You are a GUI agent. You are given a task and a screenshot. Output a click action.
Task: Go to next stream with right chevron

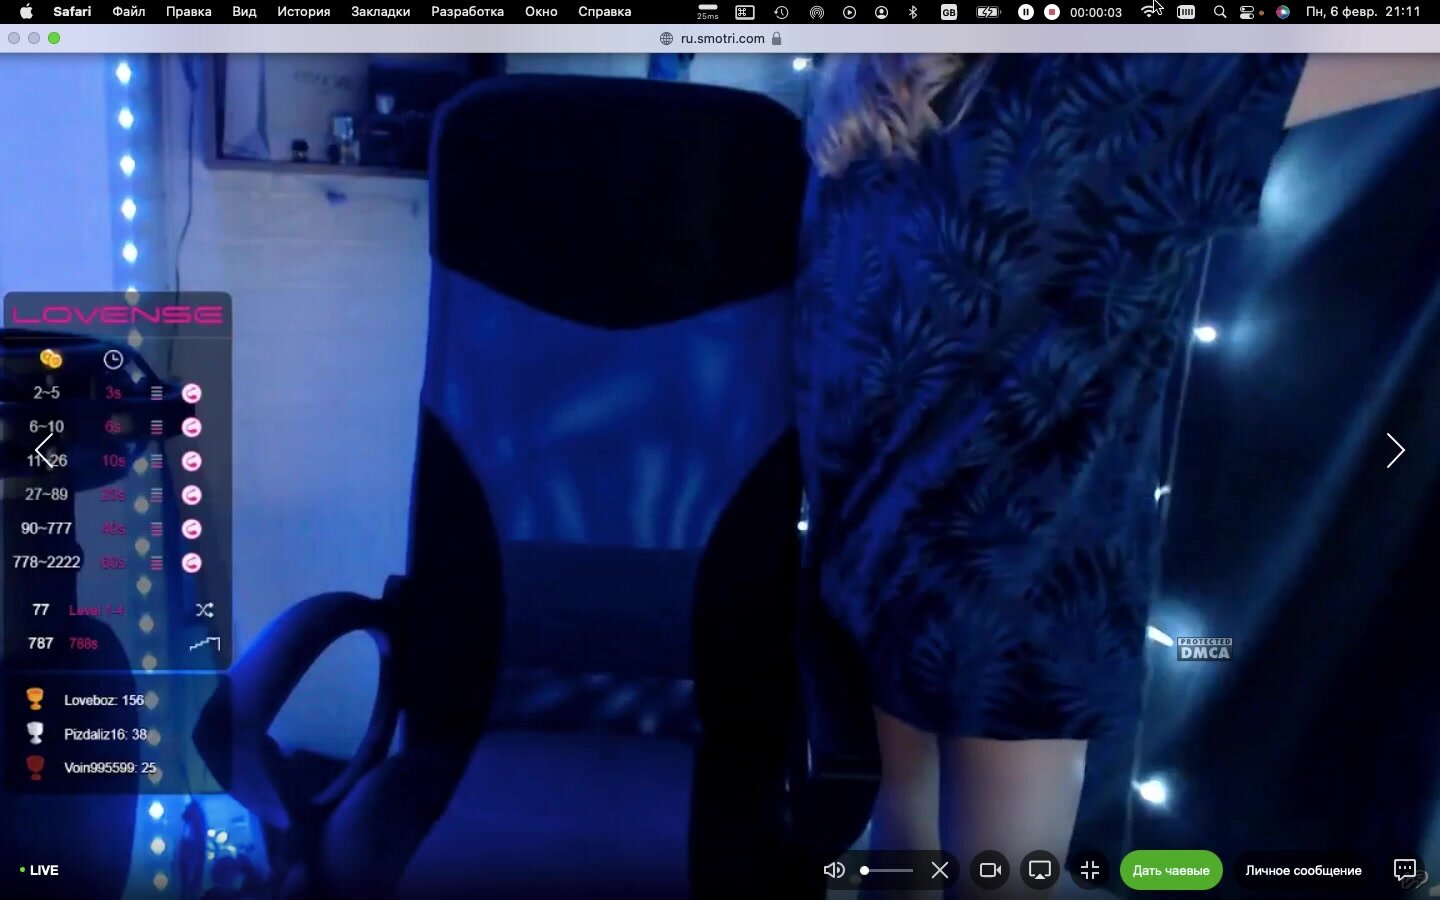tap(1395, 450)
